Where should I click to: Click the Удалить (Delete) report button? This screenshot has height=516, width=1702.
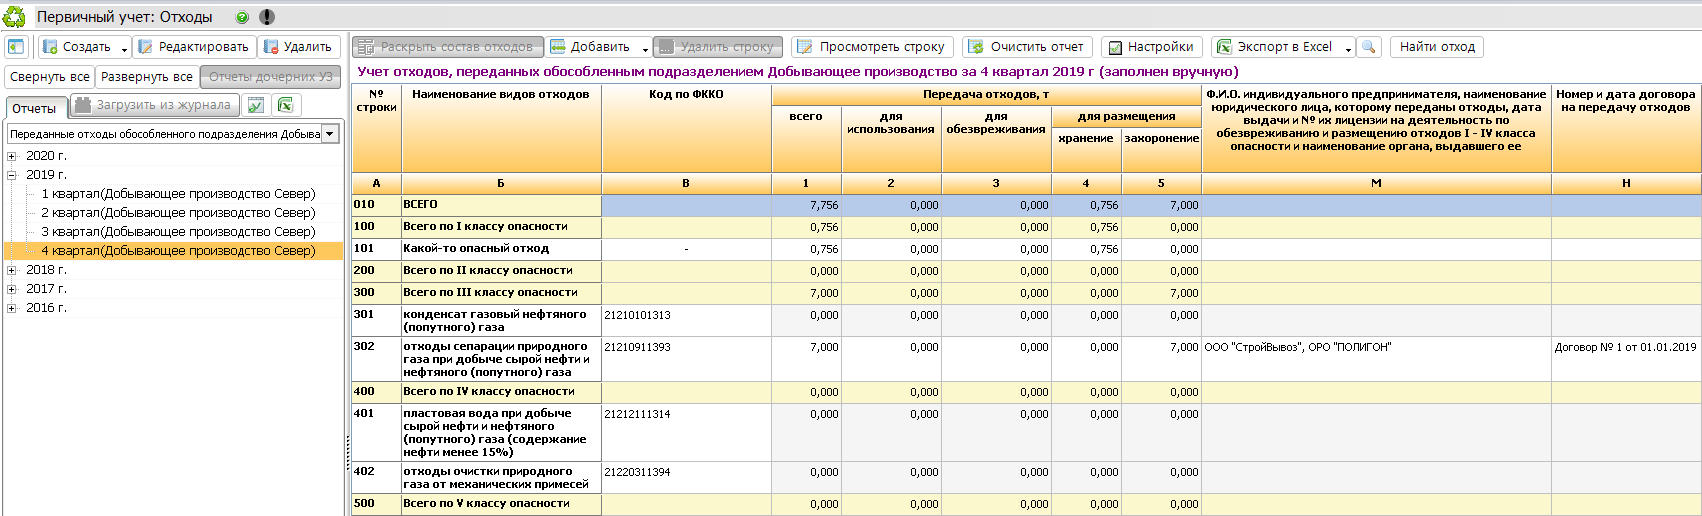click(x=298, y=47)
